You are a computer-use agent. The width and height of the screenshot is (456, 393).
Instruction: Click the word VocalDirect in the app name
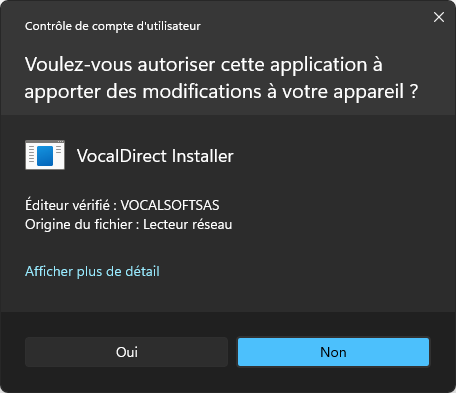(x=122, y=156)
